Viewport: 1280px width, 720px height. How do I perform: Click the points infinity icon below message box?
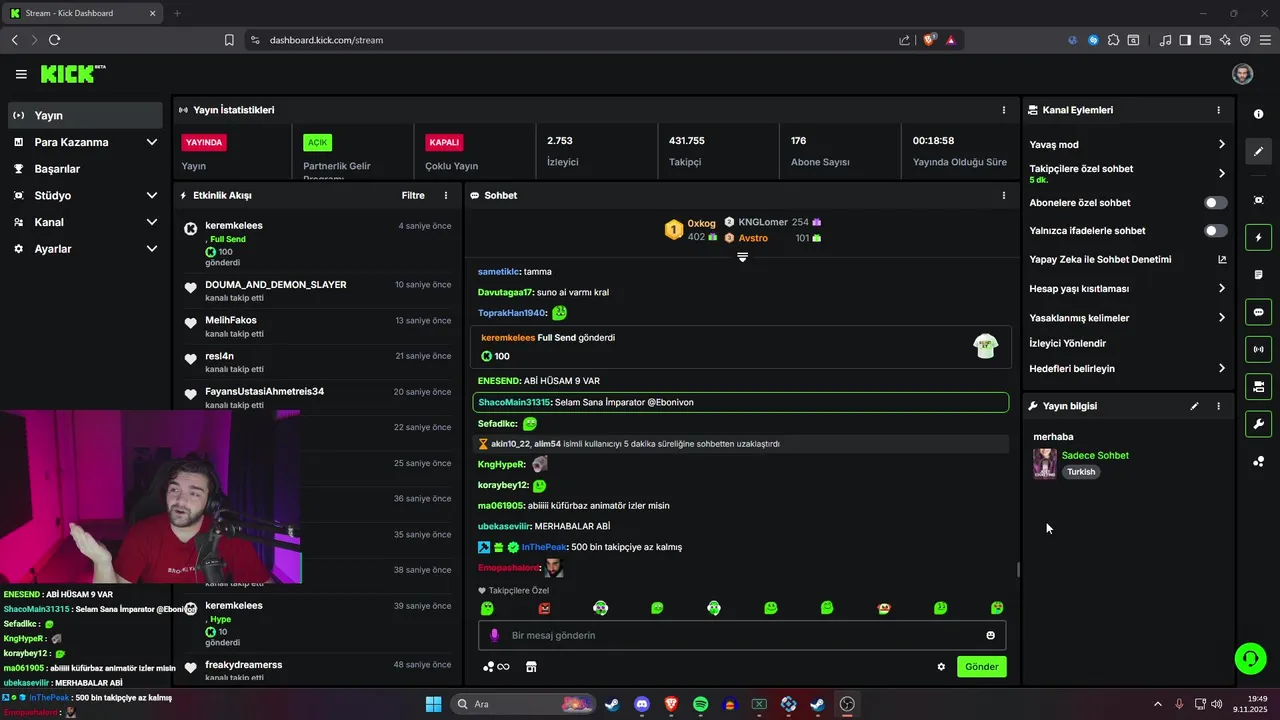click(x=496, y=667)
